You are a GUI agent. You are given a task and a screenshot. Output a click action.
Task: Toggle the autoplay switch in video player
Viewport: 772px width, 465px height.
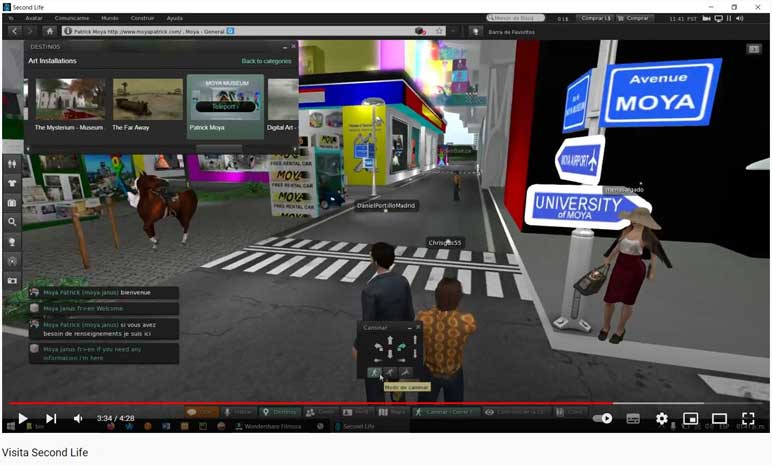pos(602,418)
